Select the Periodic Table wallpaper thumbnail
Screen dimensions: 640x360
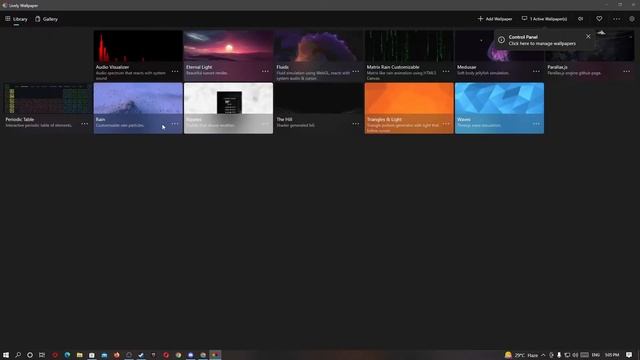(48, 98)
